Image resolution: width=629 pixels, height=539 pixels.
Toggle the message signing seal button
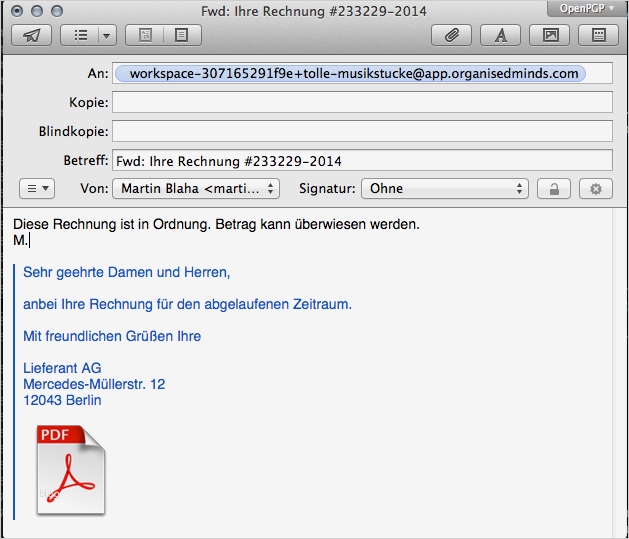coord(596,188)
